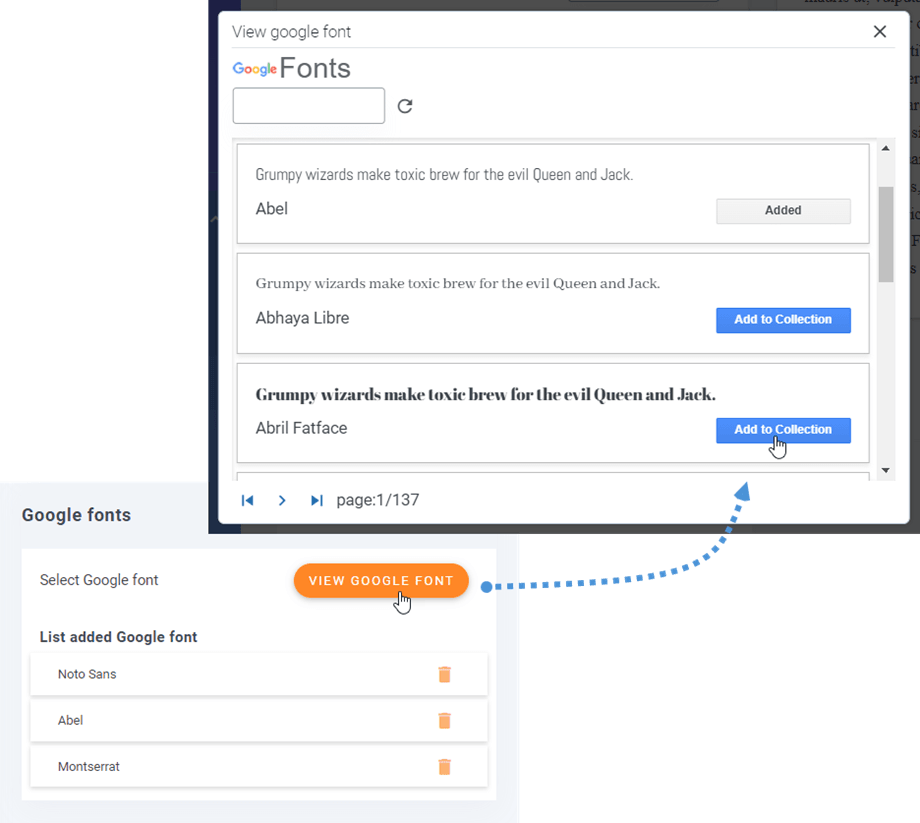Click the Abril Fatface preview sentence

(486, 394)
